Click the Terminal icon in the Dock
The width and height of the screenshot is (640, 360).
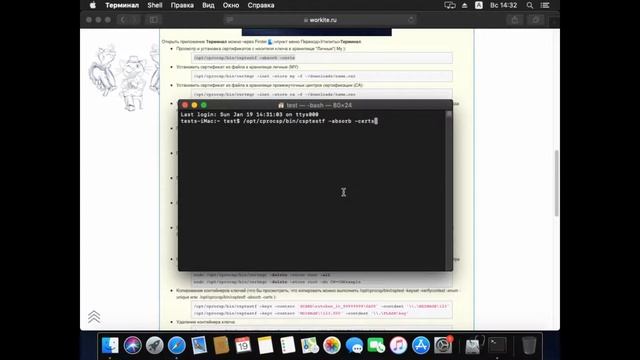point(498,346)
